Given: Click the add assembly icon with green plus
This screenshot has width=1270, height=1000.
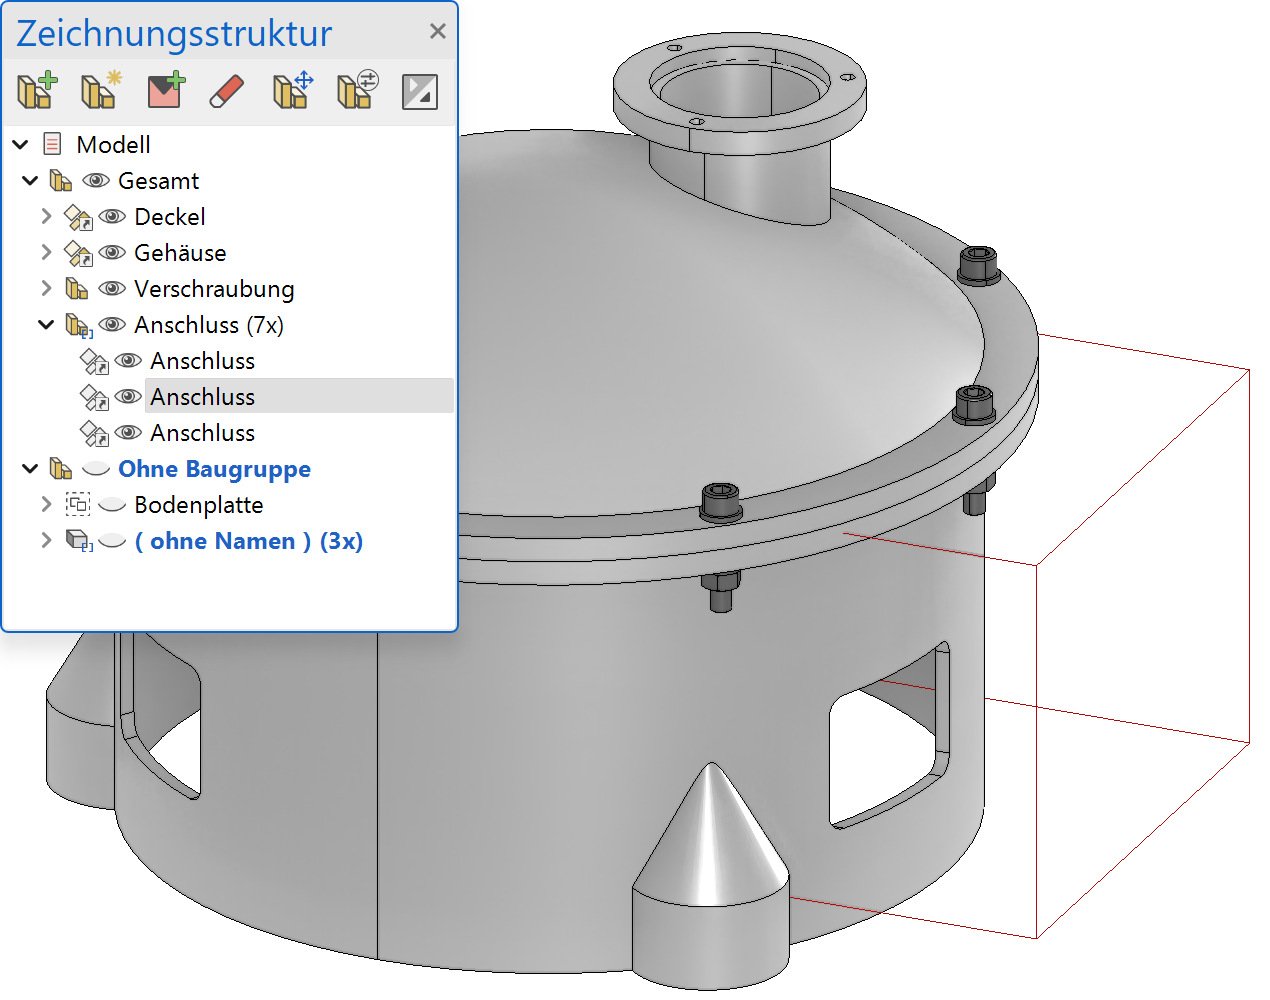Looking at the screenshot, I should pos(37,91).
